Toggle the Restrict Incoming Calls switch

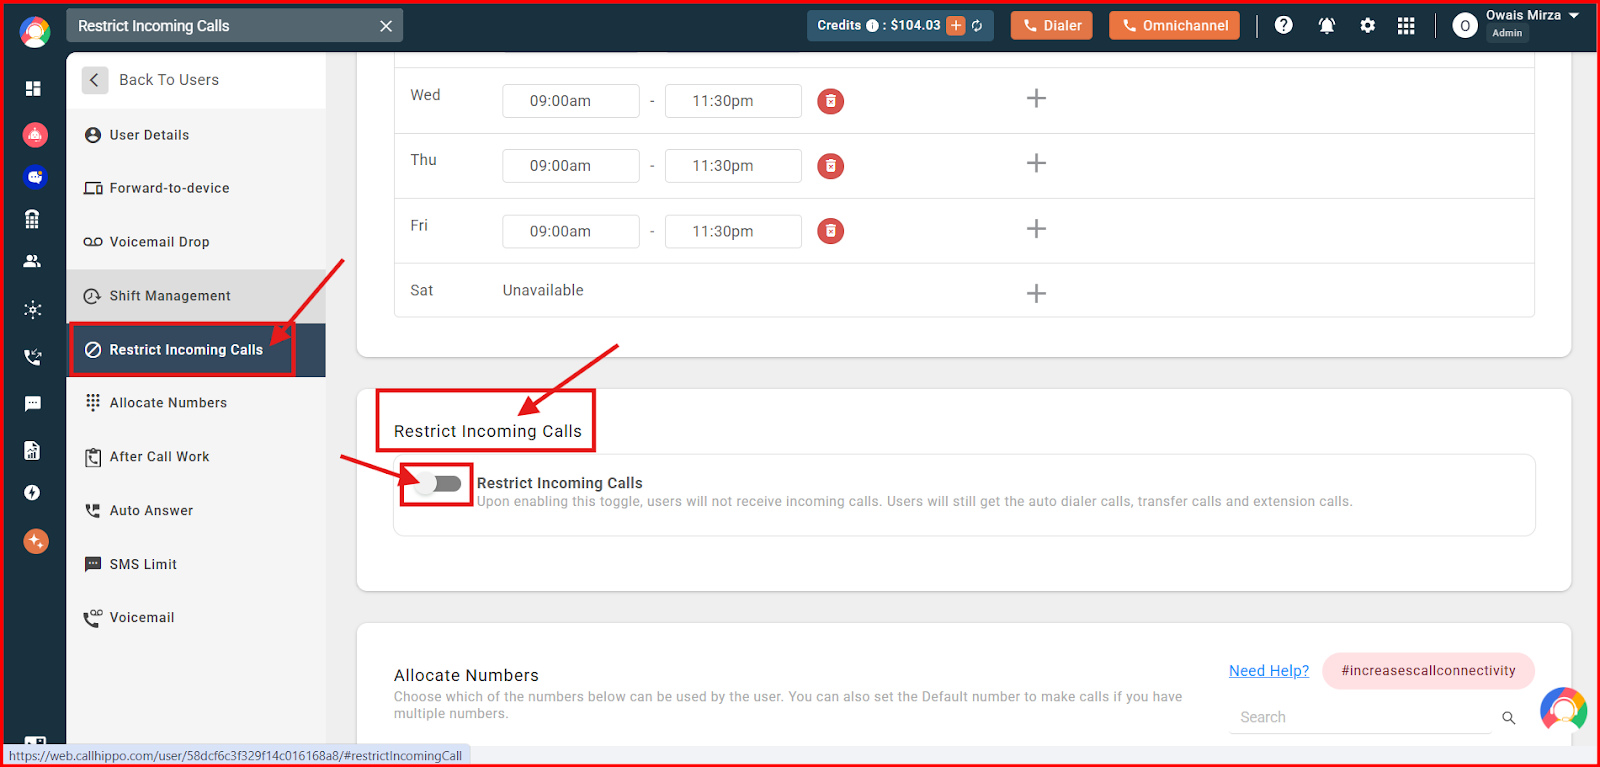coord(439,484)
